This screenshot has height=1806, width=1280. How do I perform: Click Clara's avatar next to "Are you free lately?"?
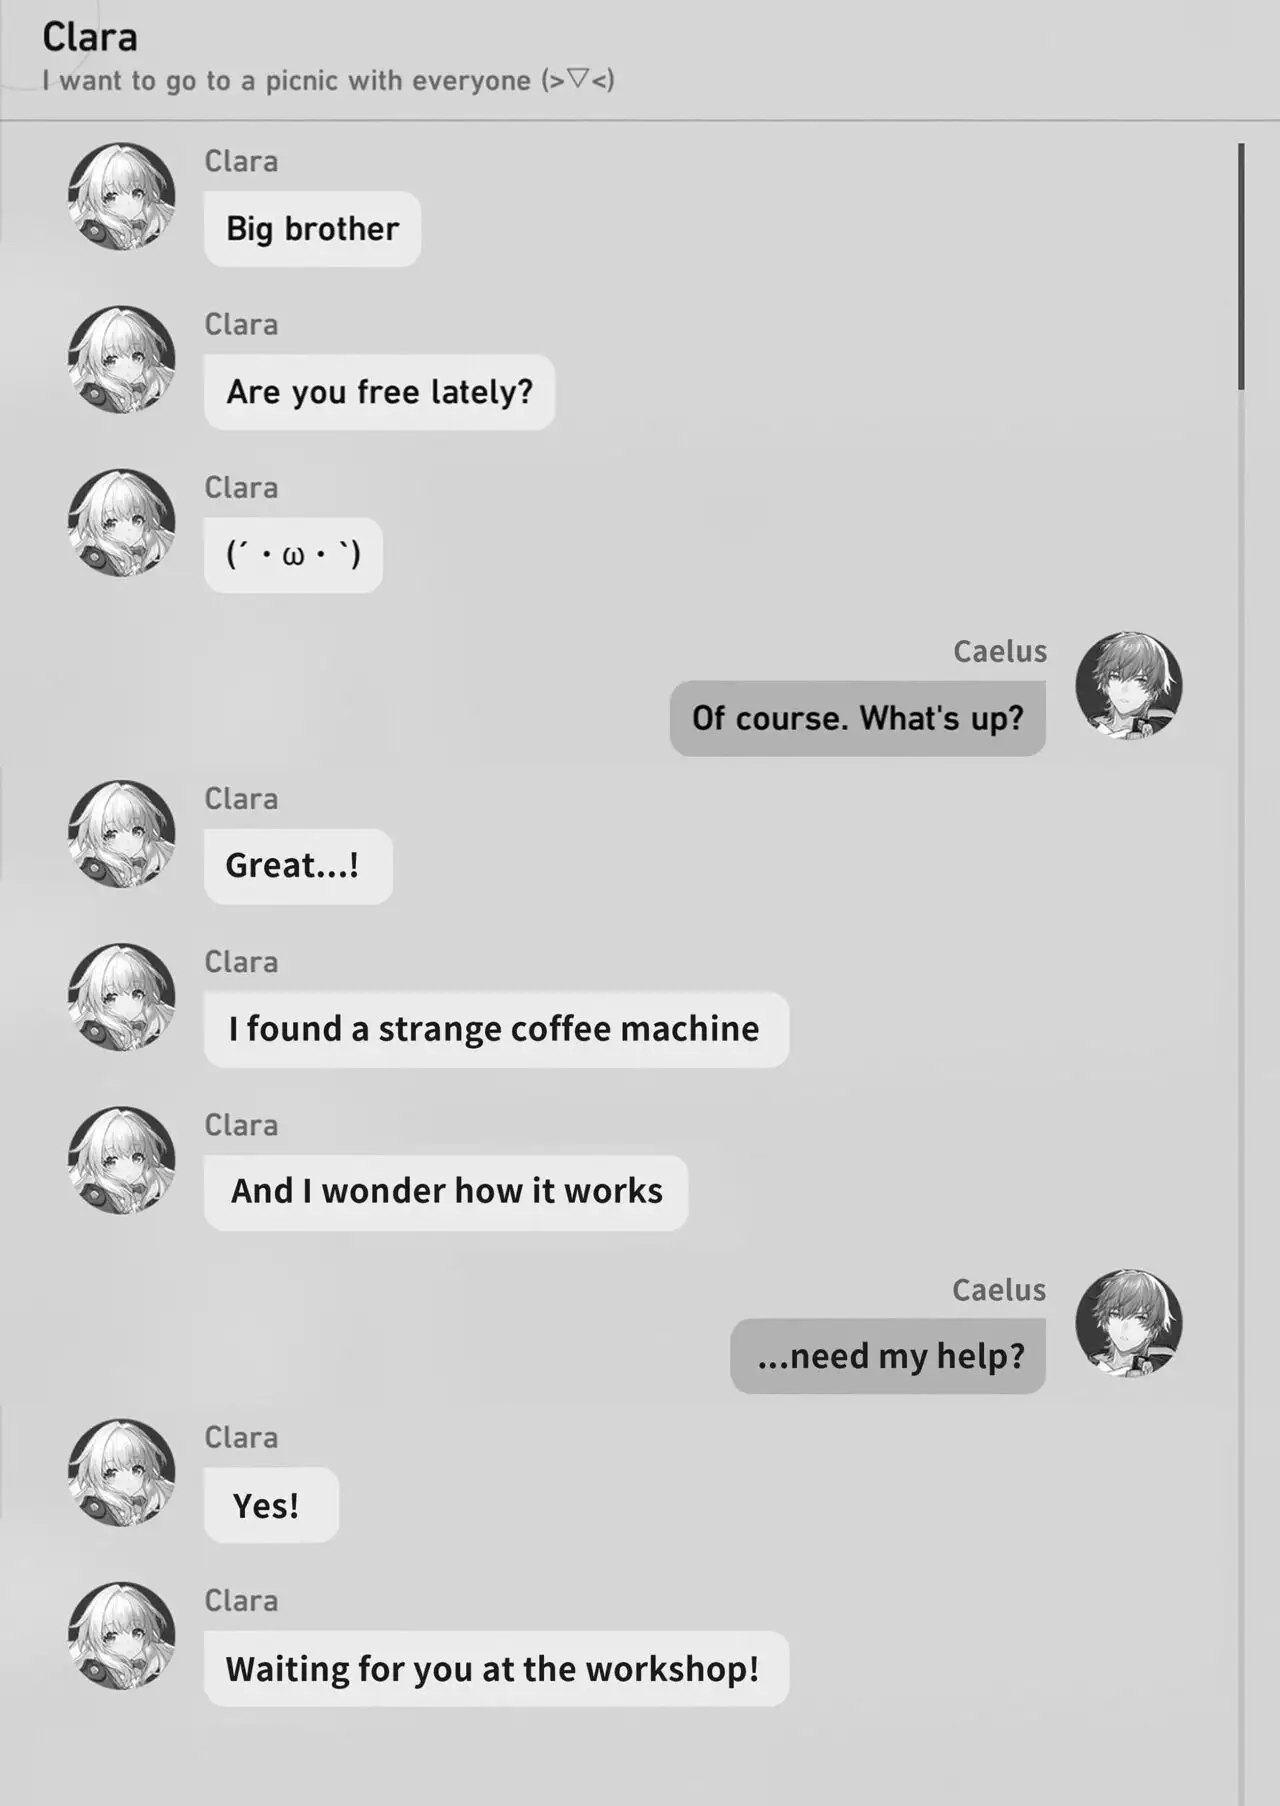[121, 359]
